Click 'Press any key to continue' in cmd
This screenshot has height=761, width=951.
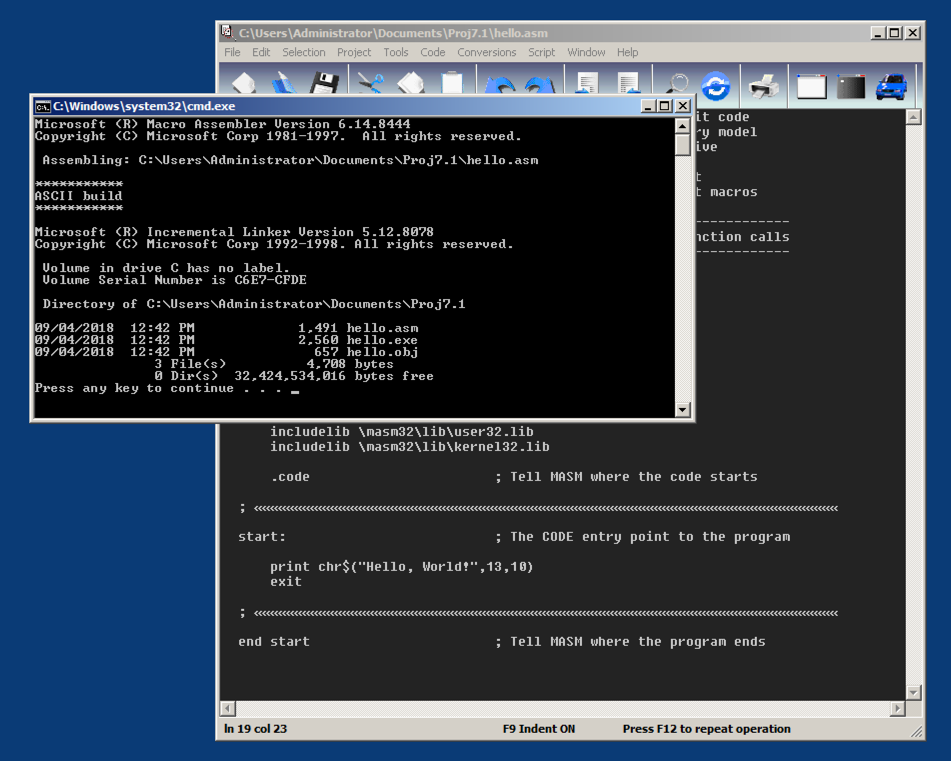coord(134,388)
